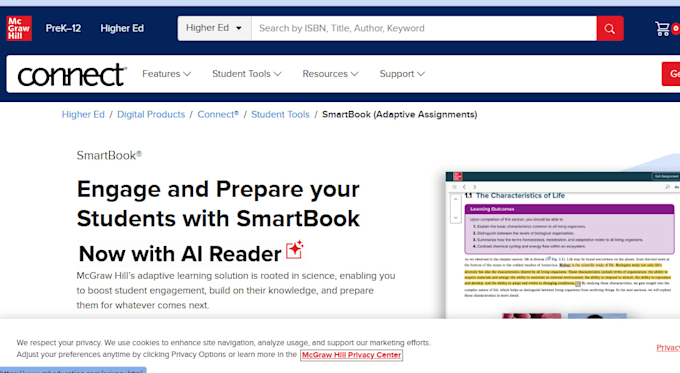Click the SmartBook (Adaptive Assignments) breadcrumb text
The height and width of the screenshot is (373, 680).
point(399,115)
